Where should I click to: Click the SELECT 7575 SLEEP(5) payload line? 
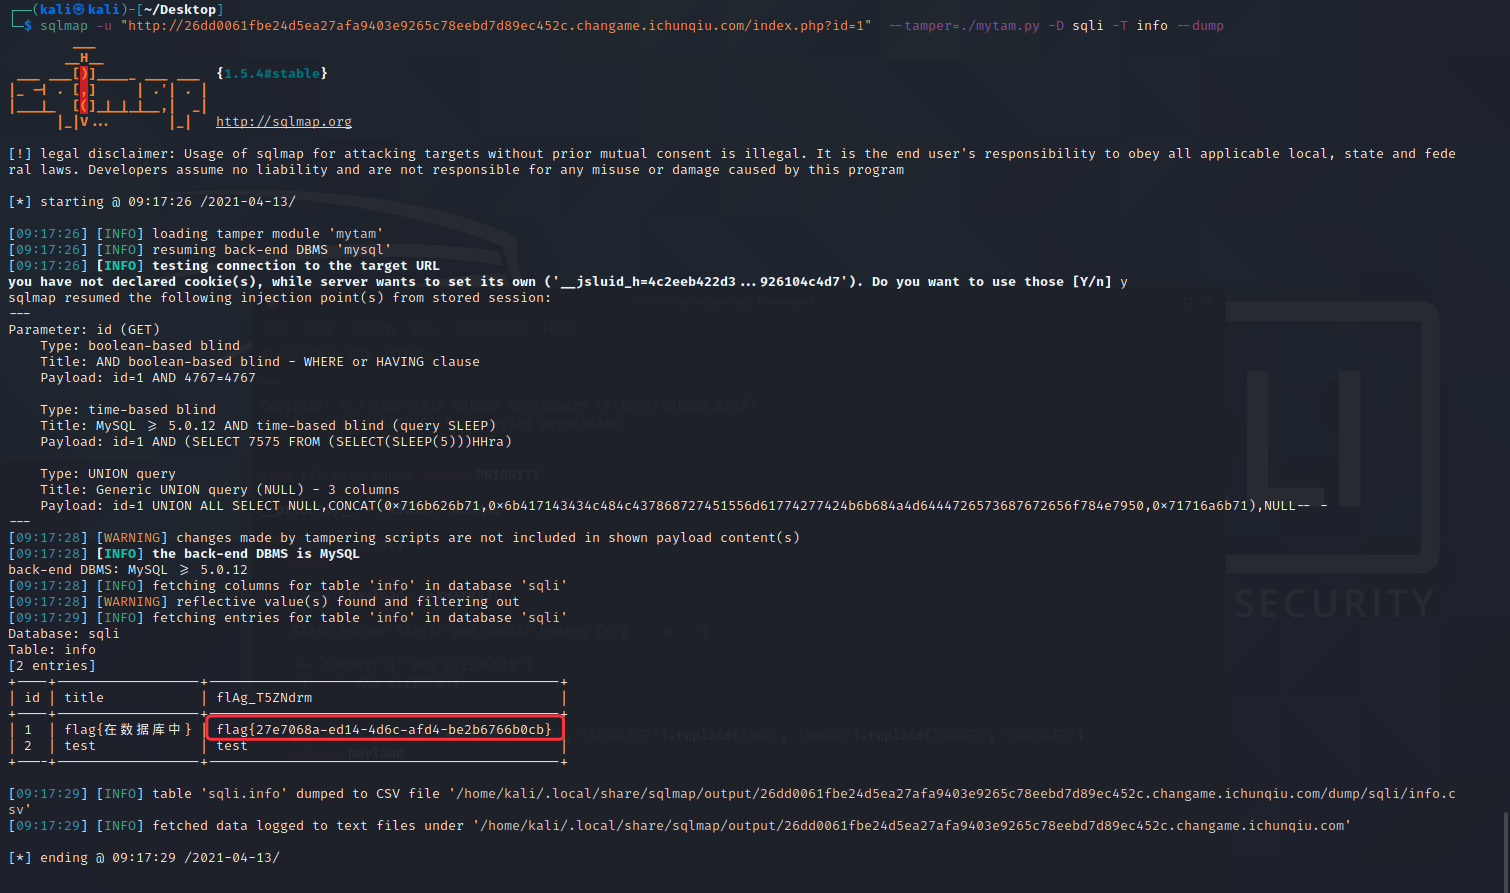(x=276, y=442)
